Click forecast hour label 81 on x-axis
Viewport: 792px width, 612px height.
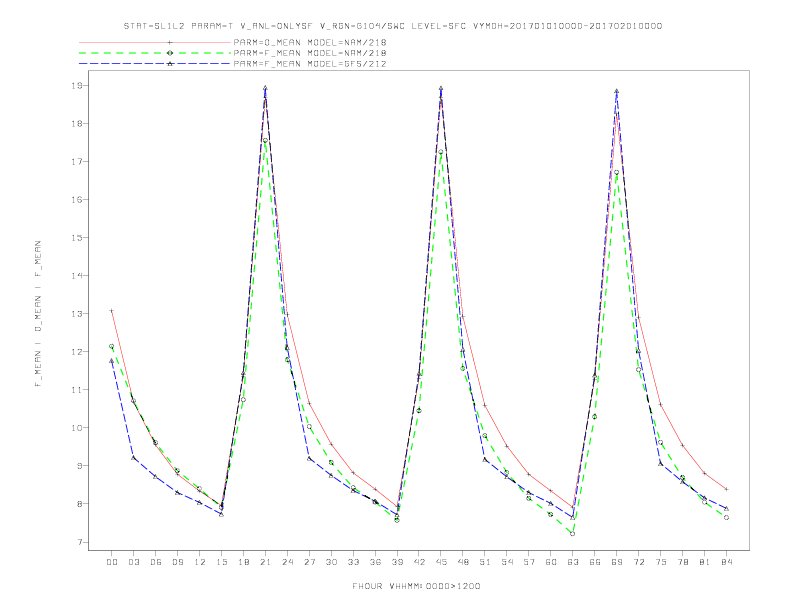pos(705,562)
